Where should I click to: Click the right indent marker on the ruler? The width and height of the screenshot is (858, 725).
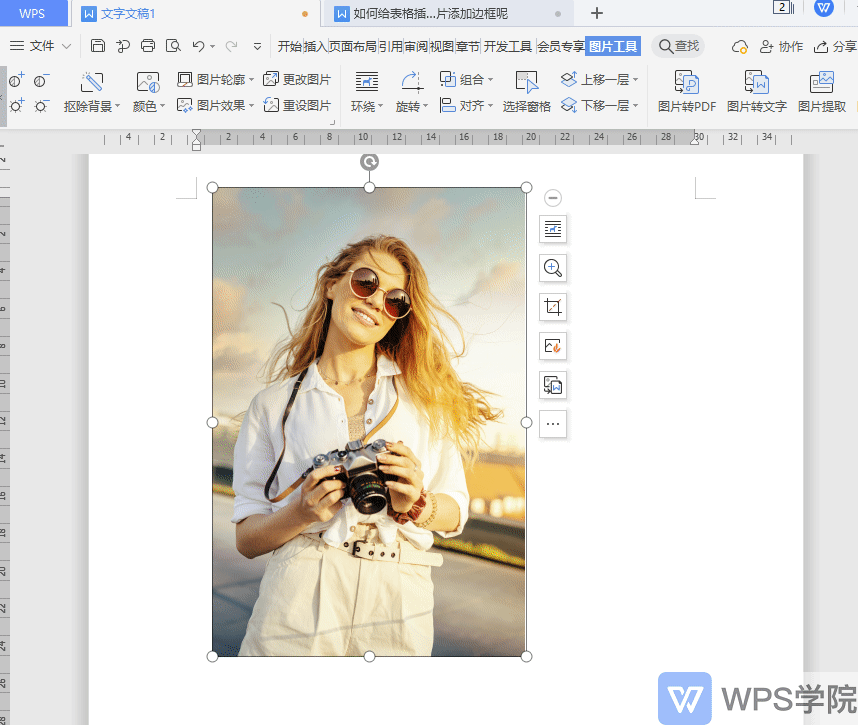coord(695,140)
